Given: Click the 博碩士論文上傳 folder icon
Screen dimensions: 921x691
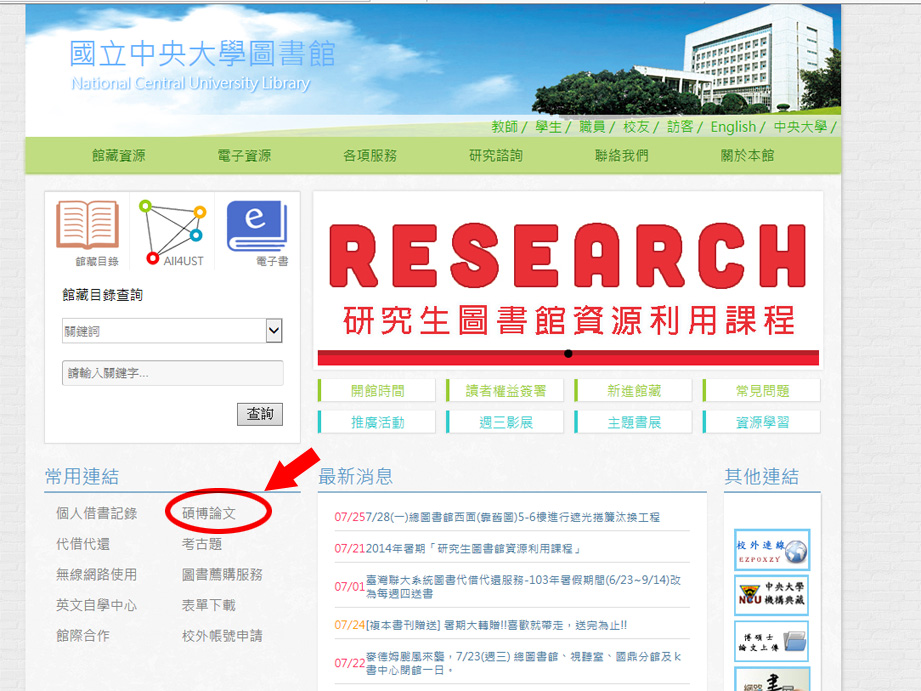Looking at the screenshot, I should click(x=771, y=641).
